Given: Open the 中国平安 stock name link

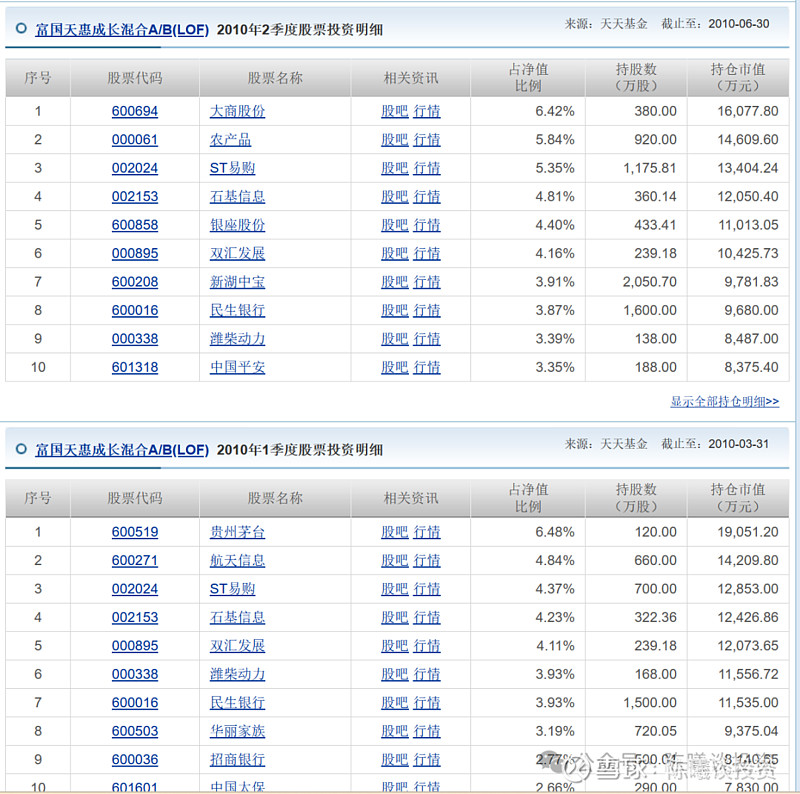Looking at the screenshot, I should [237, 367].
